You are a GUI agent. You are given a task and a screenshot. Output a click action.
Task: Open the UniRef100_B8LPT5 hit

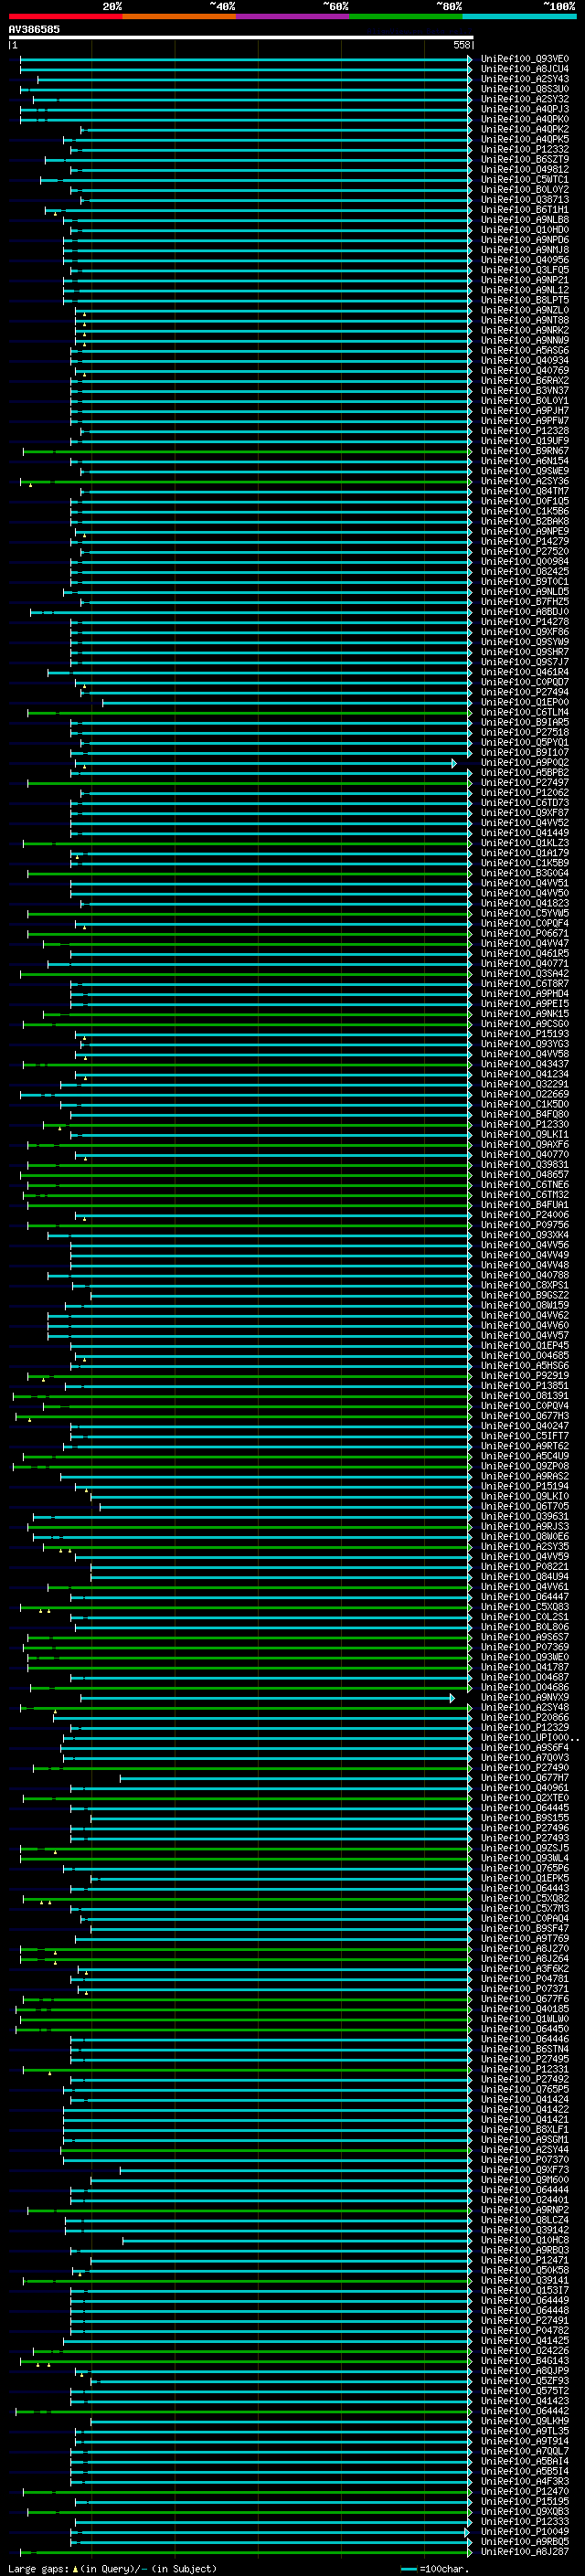pyautogui.click(x=524, y=300)
